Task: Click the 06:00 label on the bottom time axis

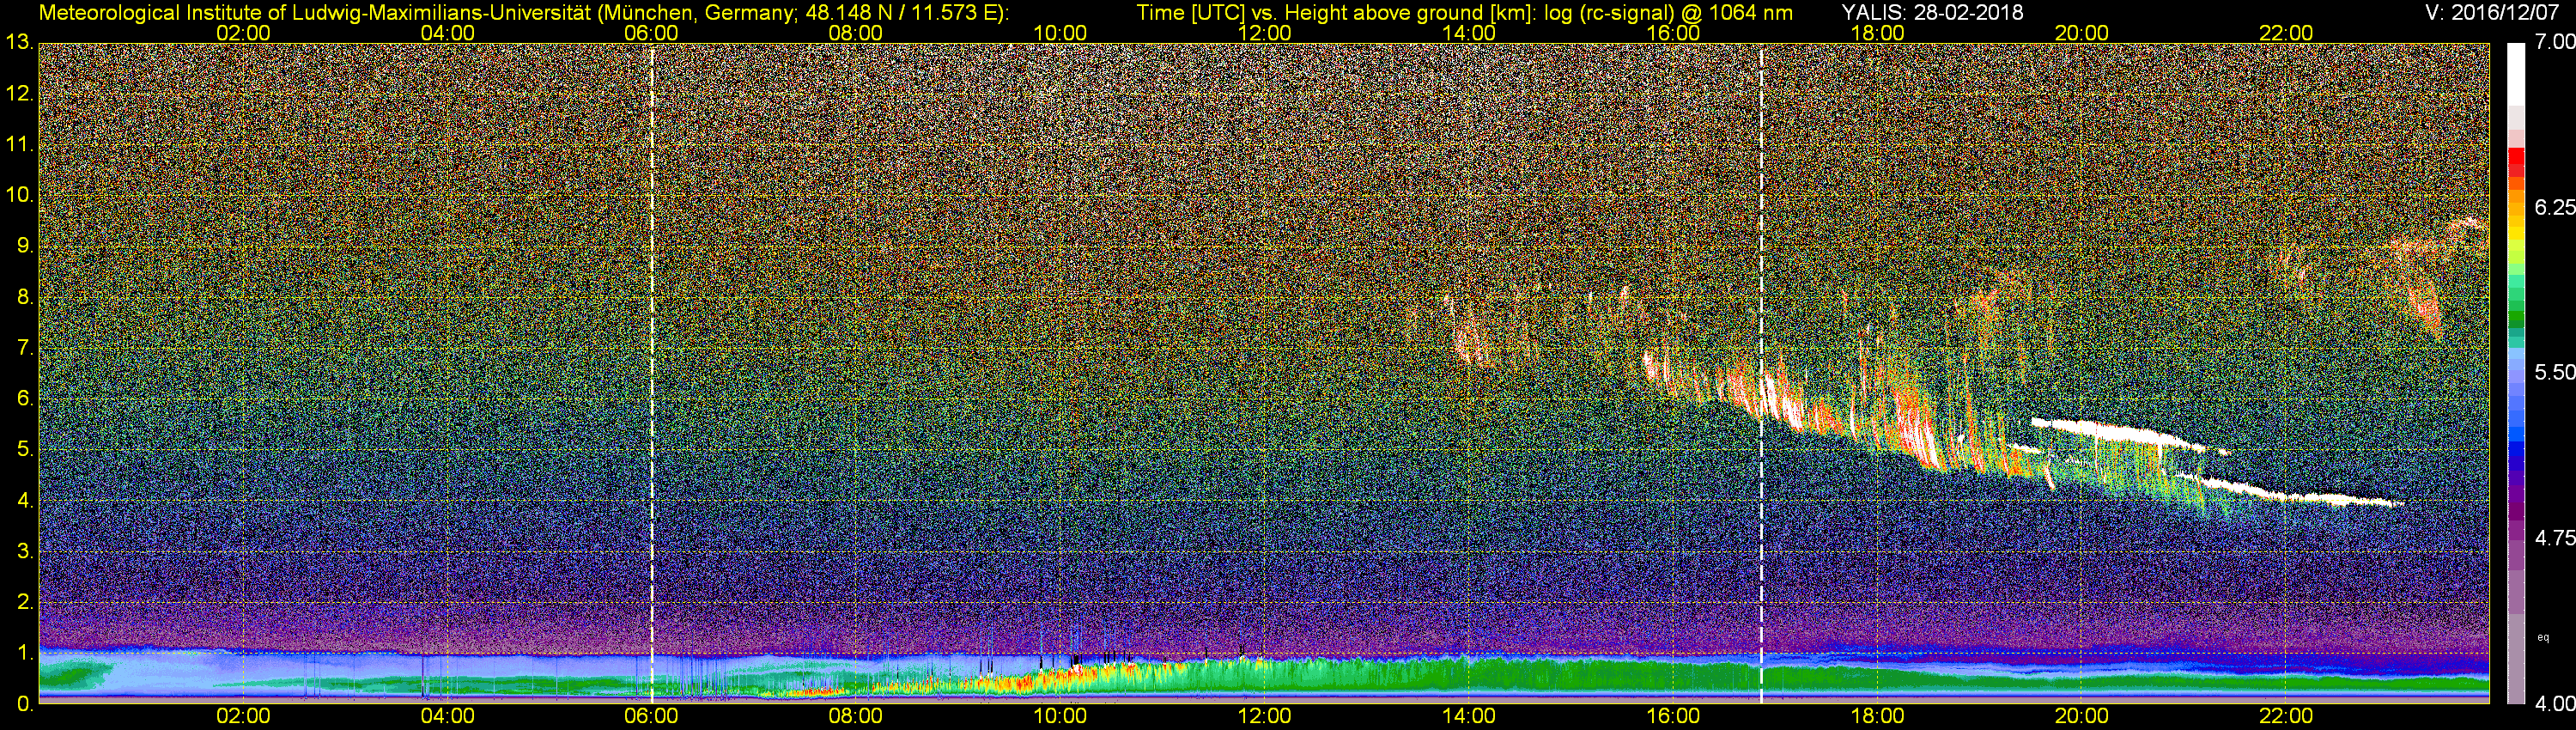Action: point(651,717)
